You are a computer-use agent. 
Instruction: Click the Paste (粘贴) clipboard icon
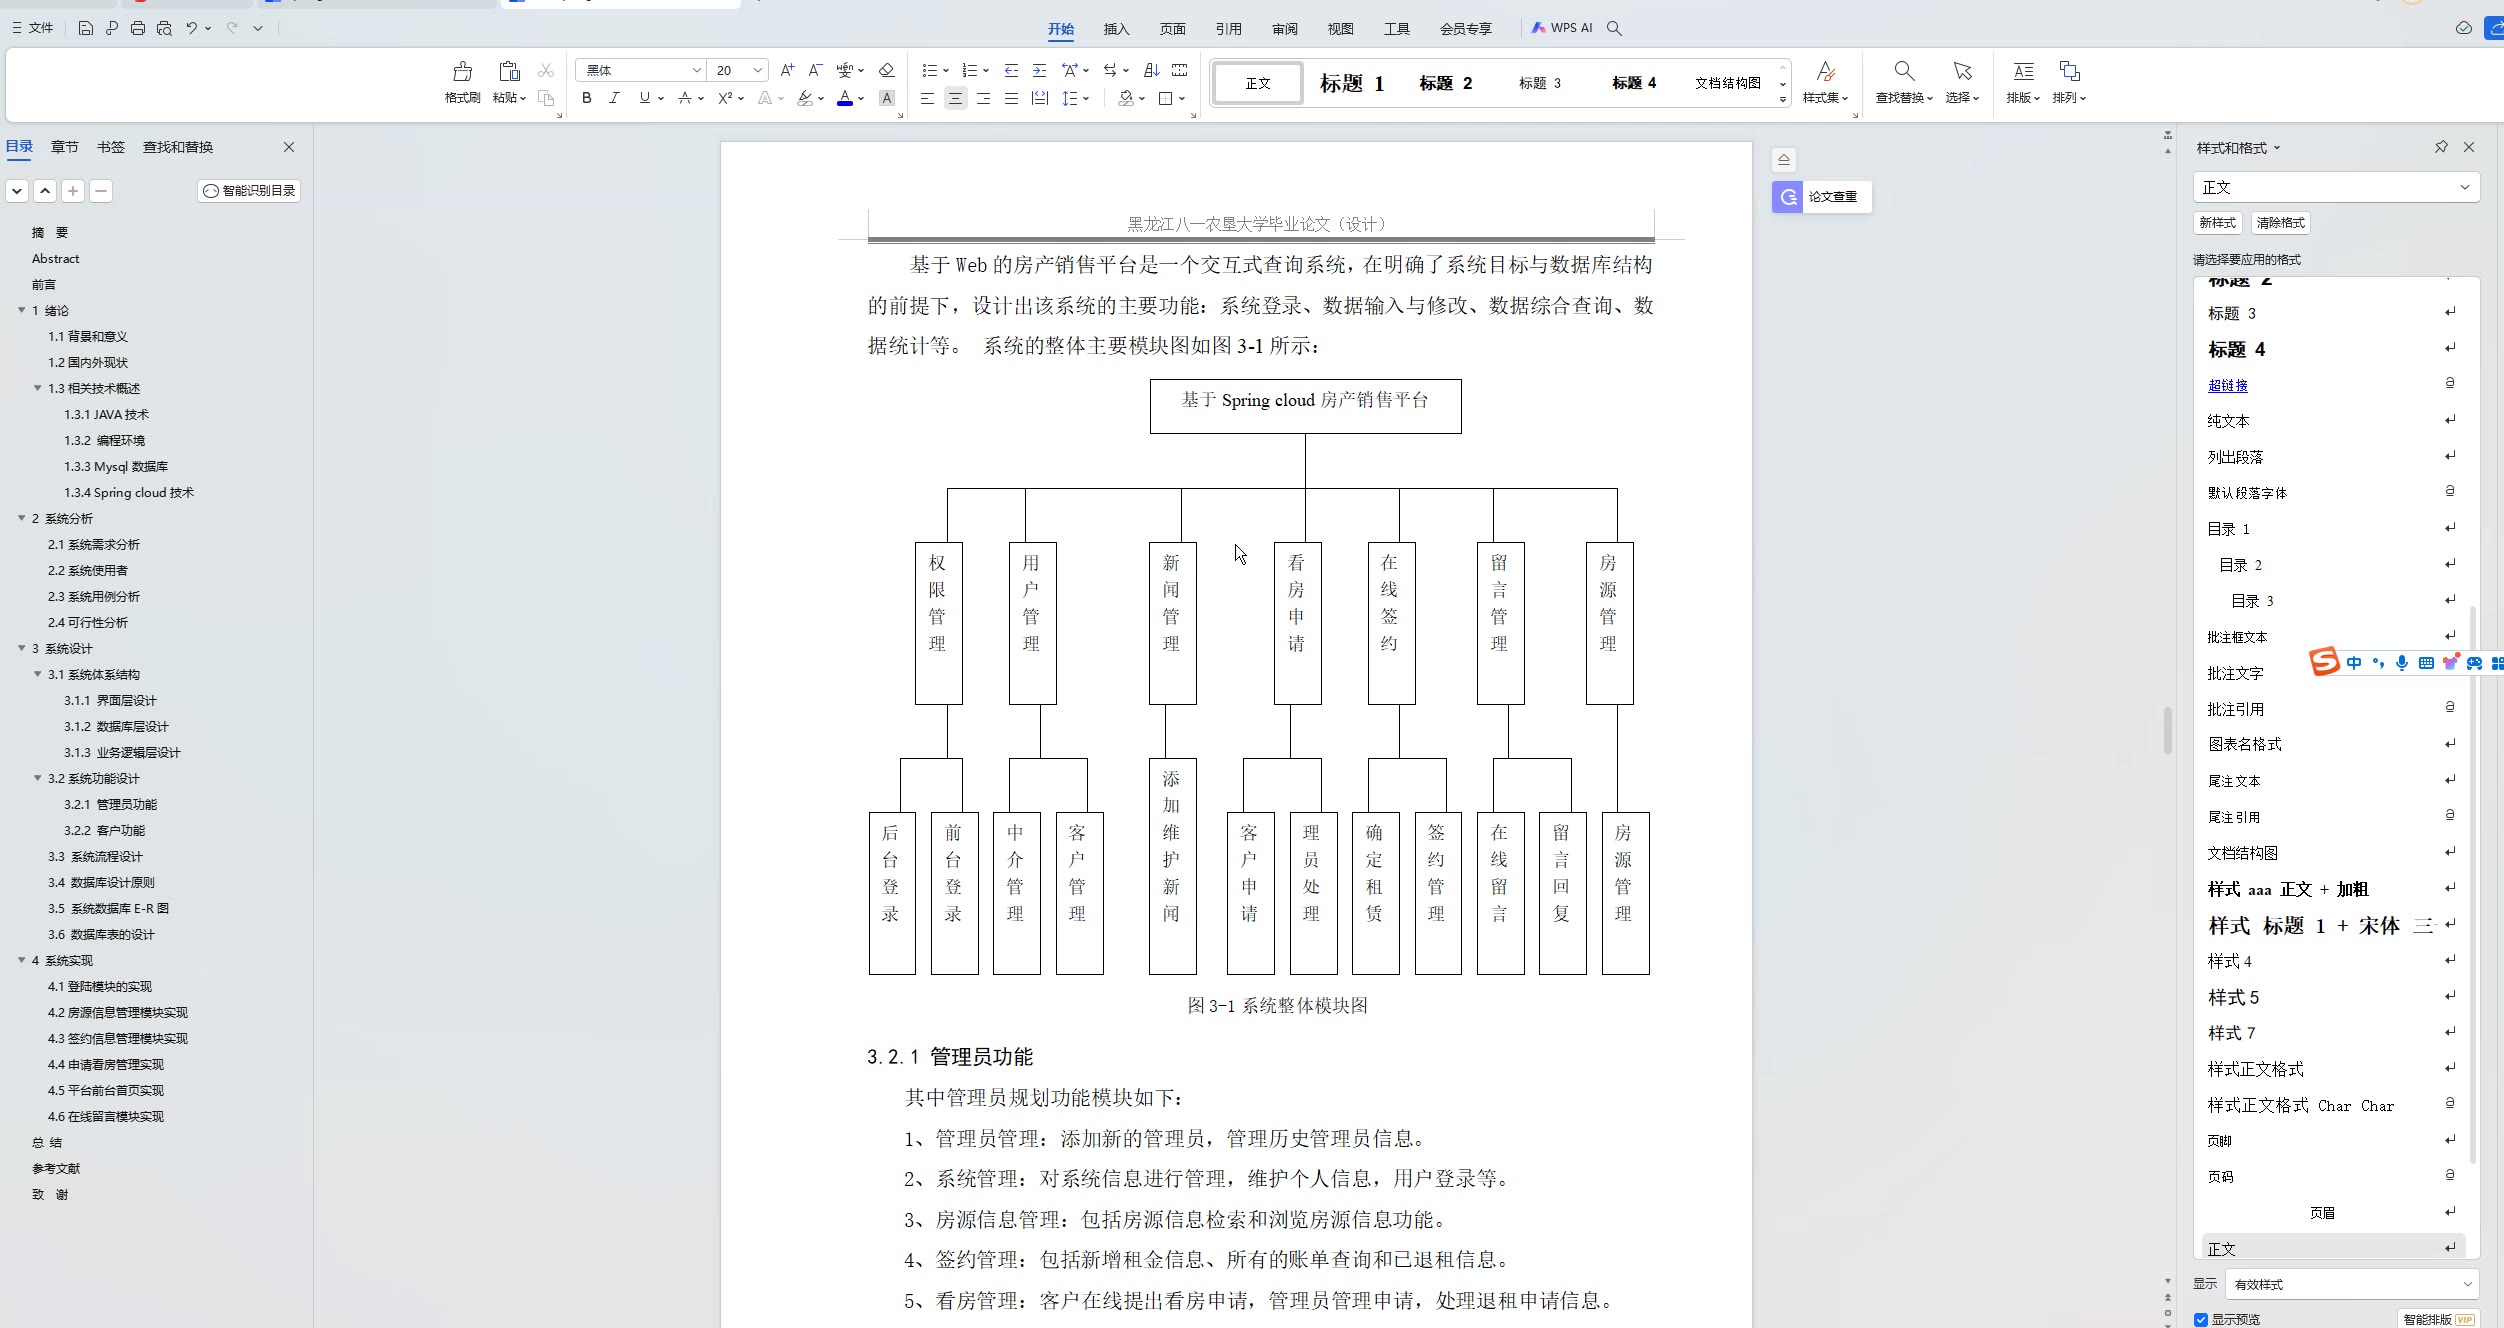(509, 72)
